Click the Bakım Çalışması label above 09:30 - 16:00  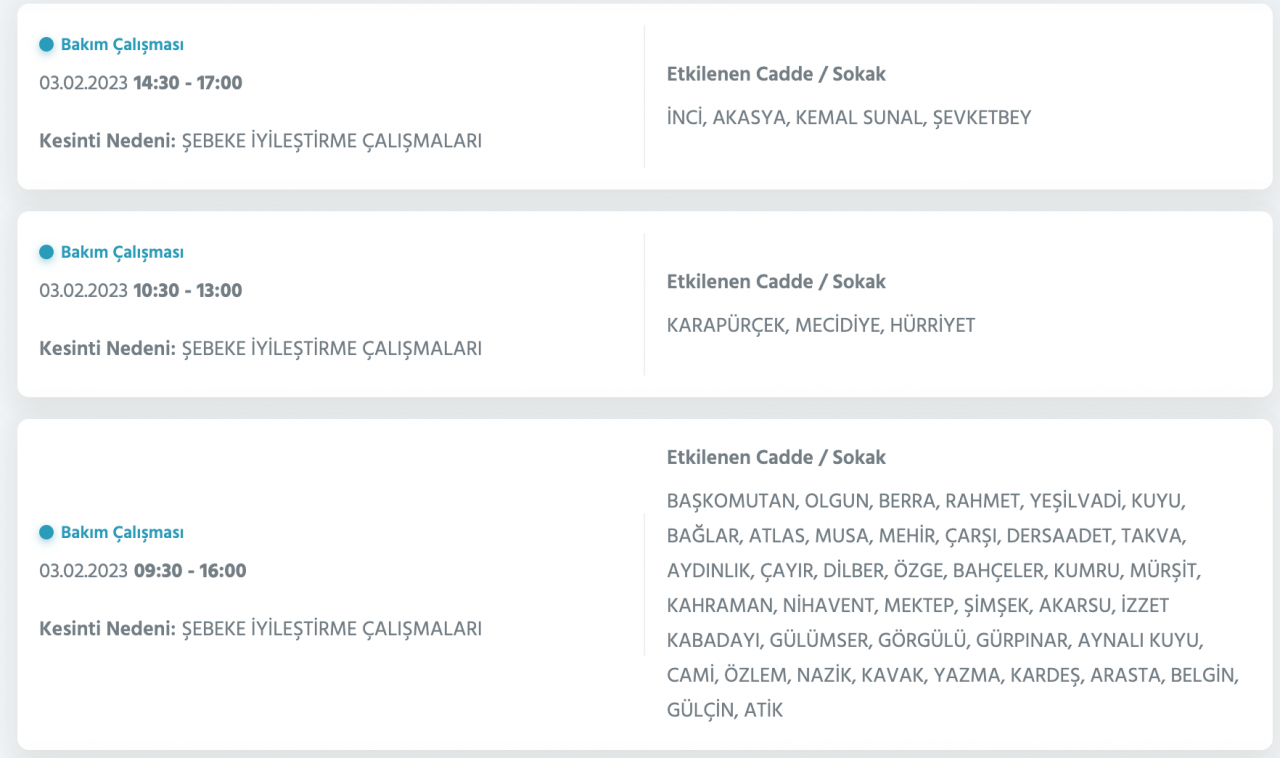click(122, 533)
